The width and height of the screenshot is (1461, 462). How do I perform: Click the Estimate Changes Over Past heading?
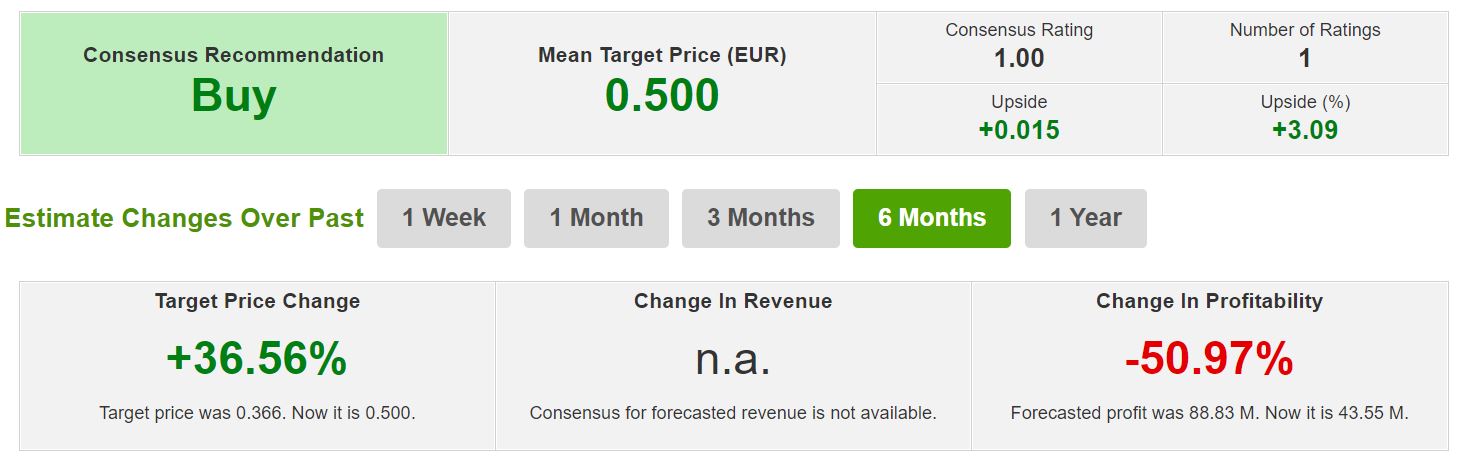[x=184, y=219]
